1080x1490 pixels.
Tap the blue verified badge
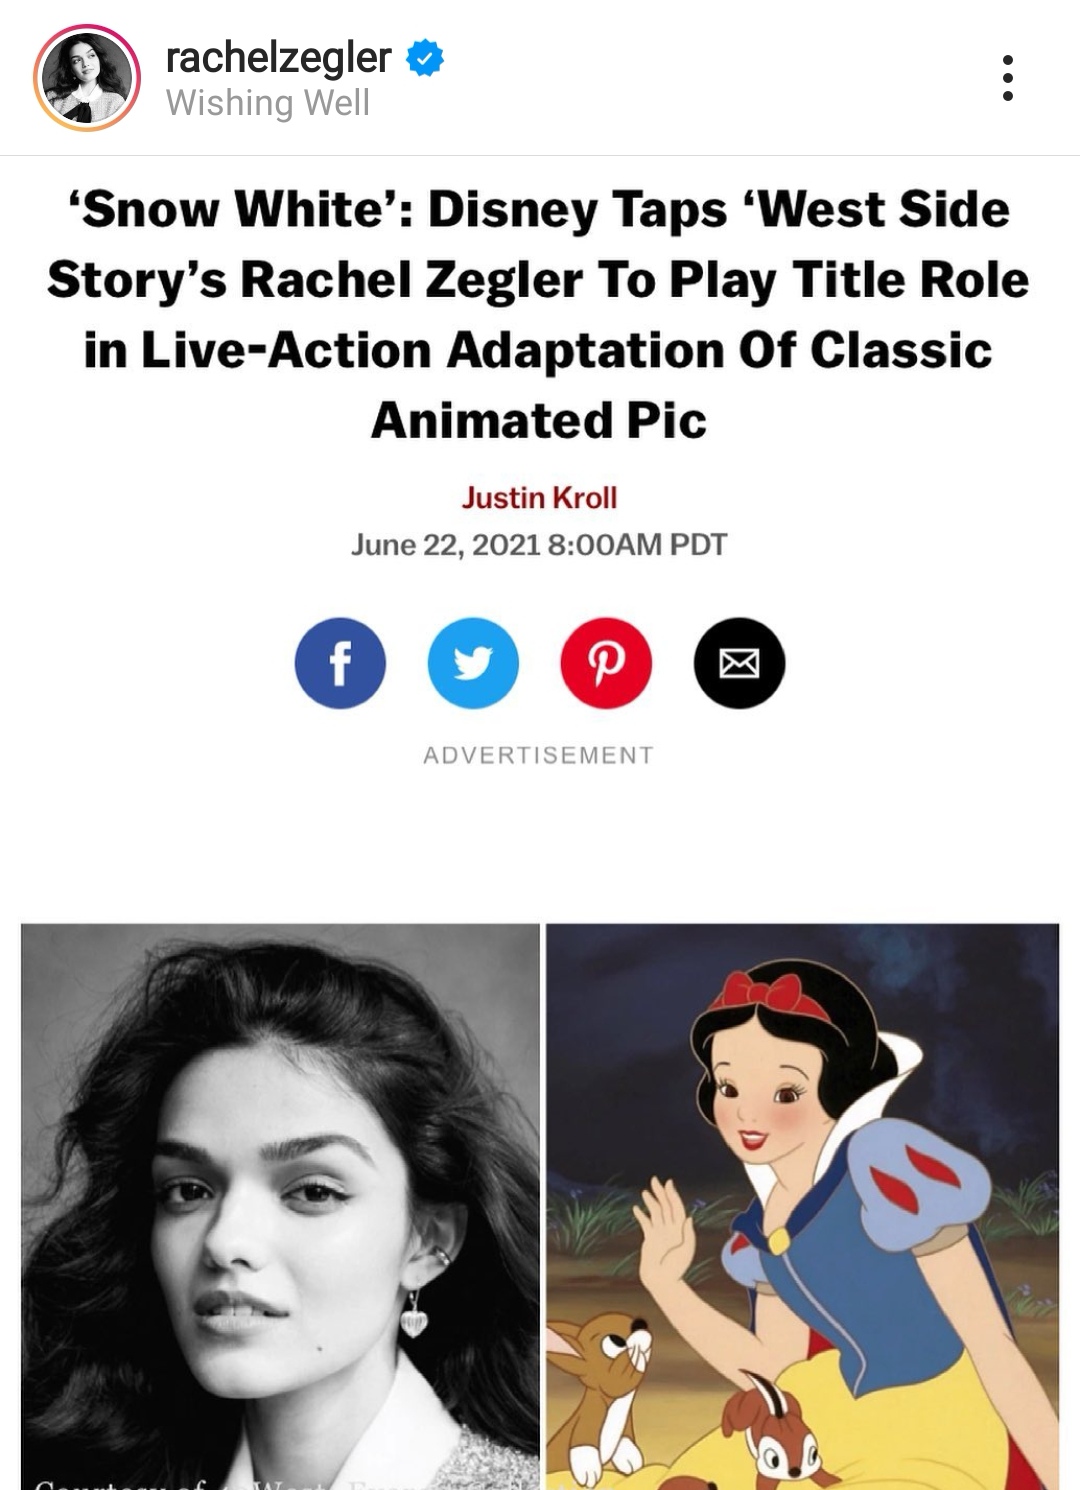[425, 59]
